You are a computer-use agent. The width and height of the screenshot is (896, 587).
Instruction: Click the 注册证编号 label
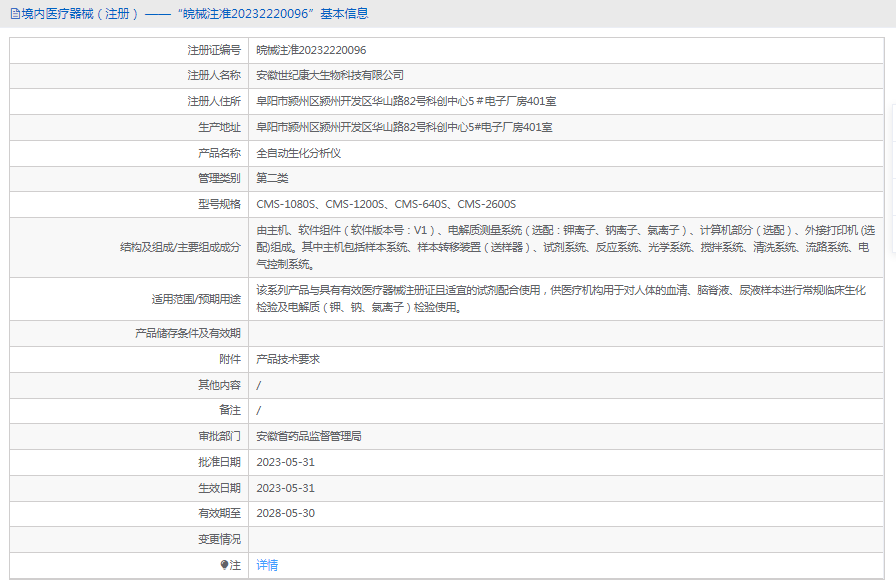(214, 50)
